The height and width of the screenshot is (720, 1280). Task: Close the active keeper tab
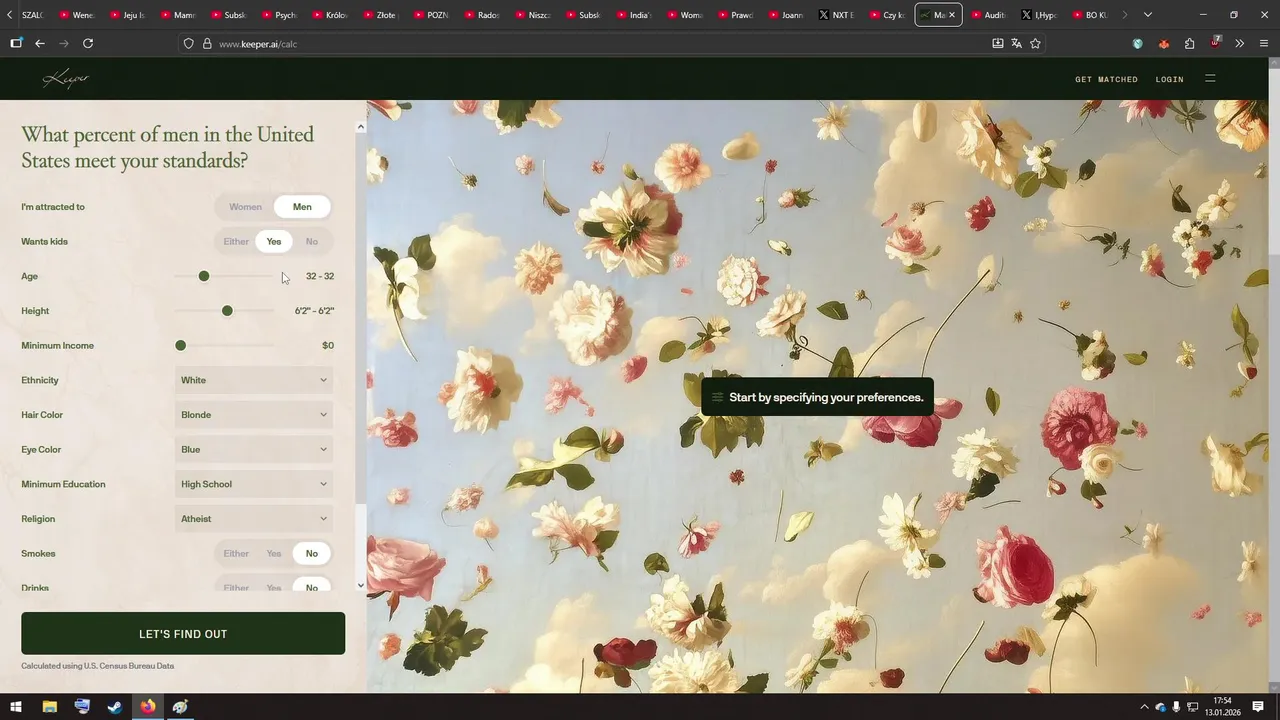pos(952,15)
